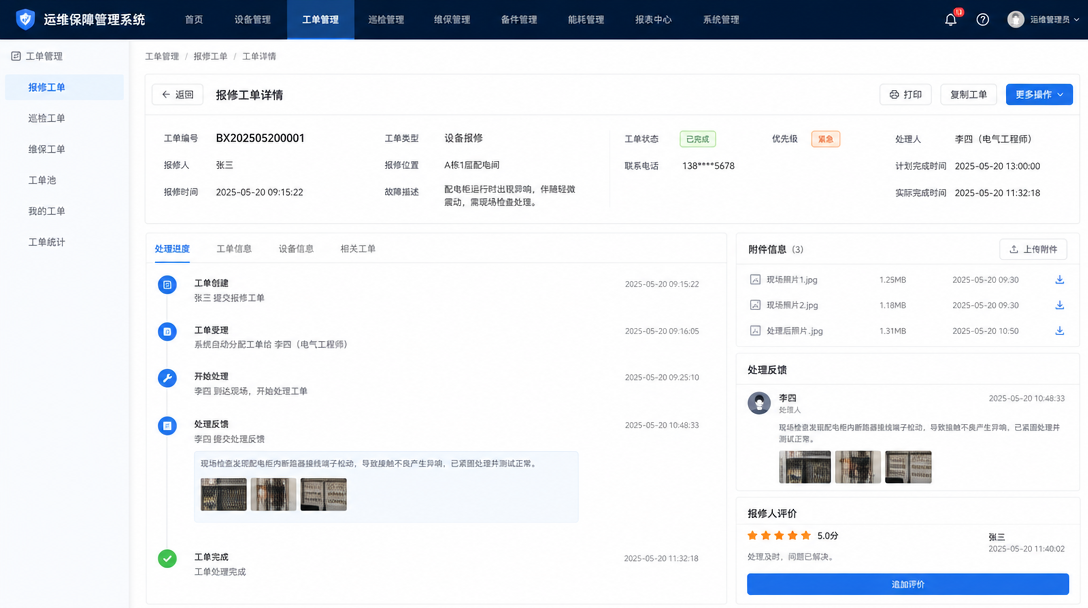Open the notification bell

(951, 19)
